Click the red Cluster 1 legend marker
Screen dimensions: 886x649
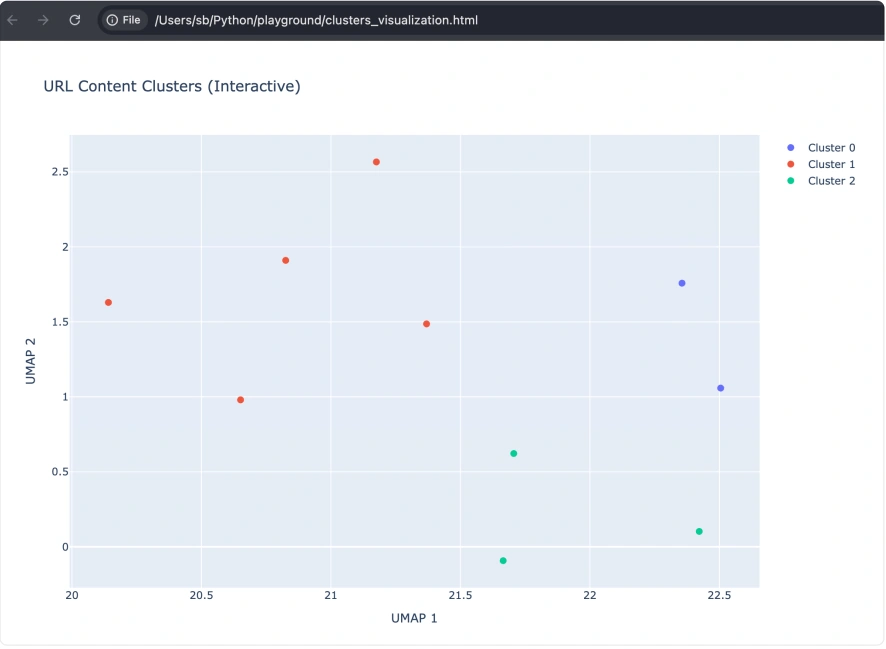[x=790, y=164]
